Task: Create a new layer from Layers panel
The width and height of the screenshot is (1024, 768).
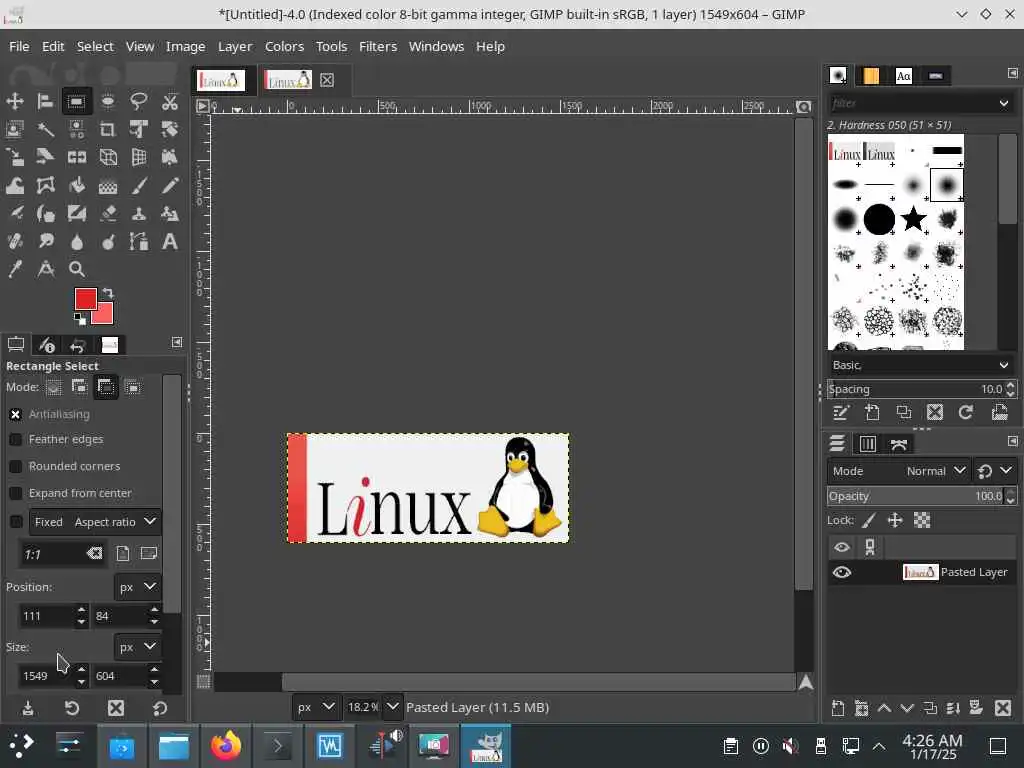Action: [838, 708]
